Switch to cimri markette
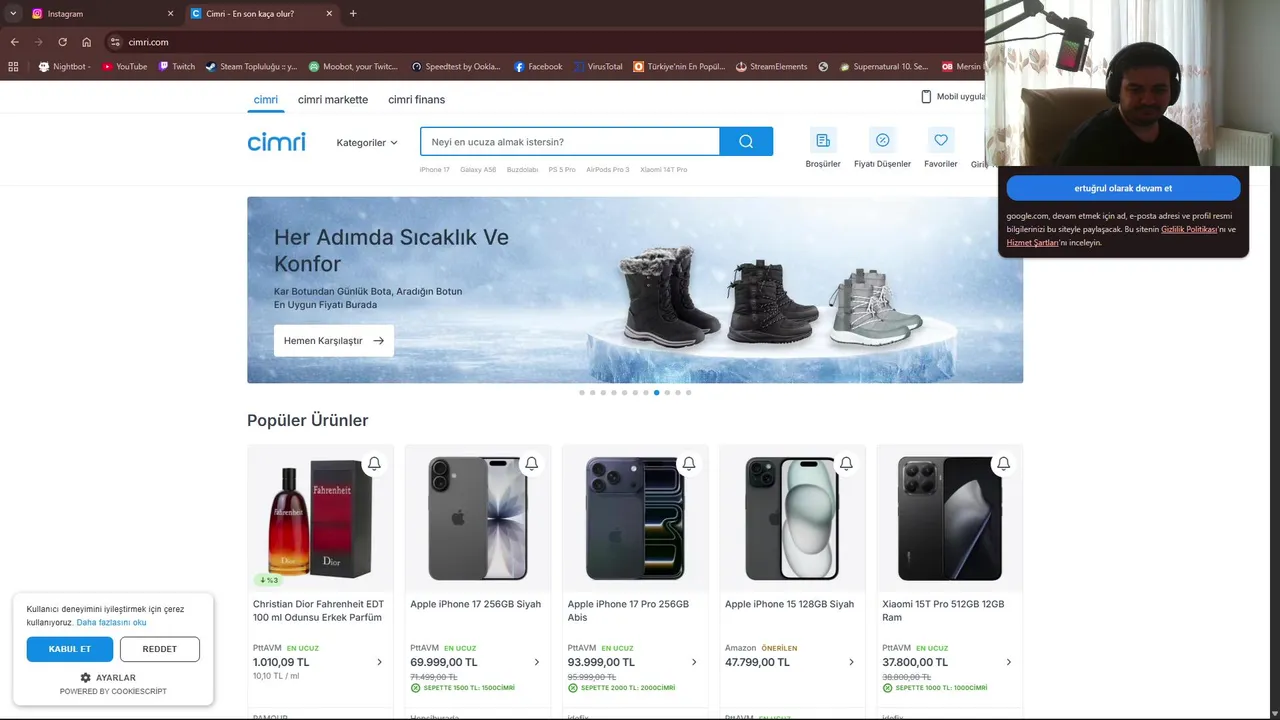This screenshot has width=1280, height=720. pos(333,100)
